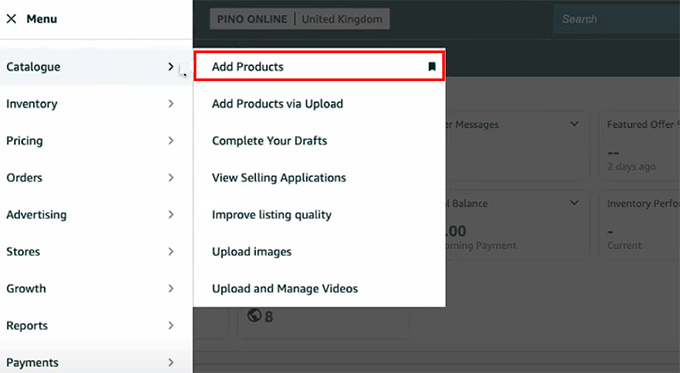Open the Orders menu section
This screenshot has width=680, height=373.
coord(96,177)
